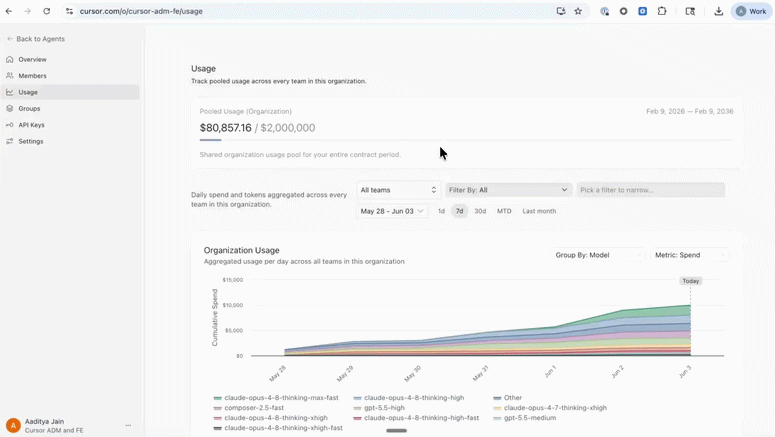Viewport: 775px width, 437px height.
Task: Select the Last month time range
Action: (539, 211)
